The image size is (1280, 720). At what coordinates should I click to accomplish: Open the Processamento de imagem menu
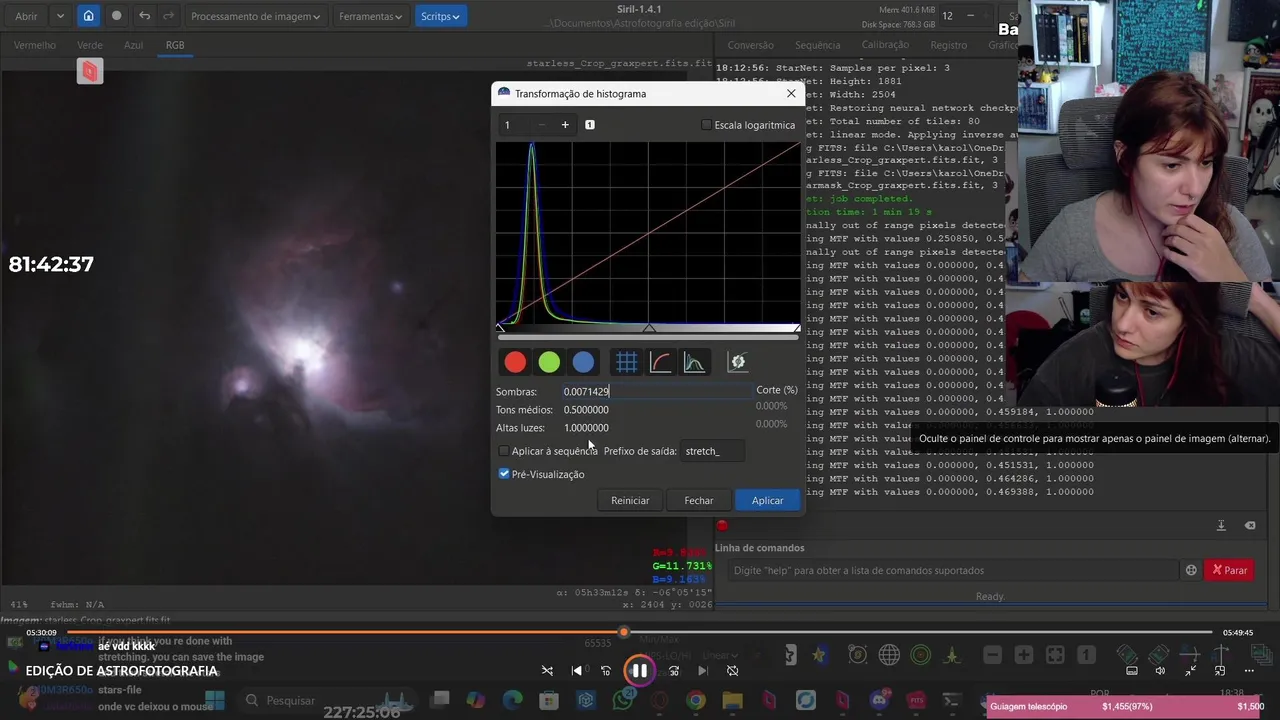click(256, 16)
